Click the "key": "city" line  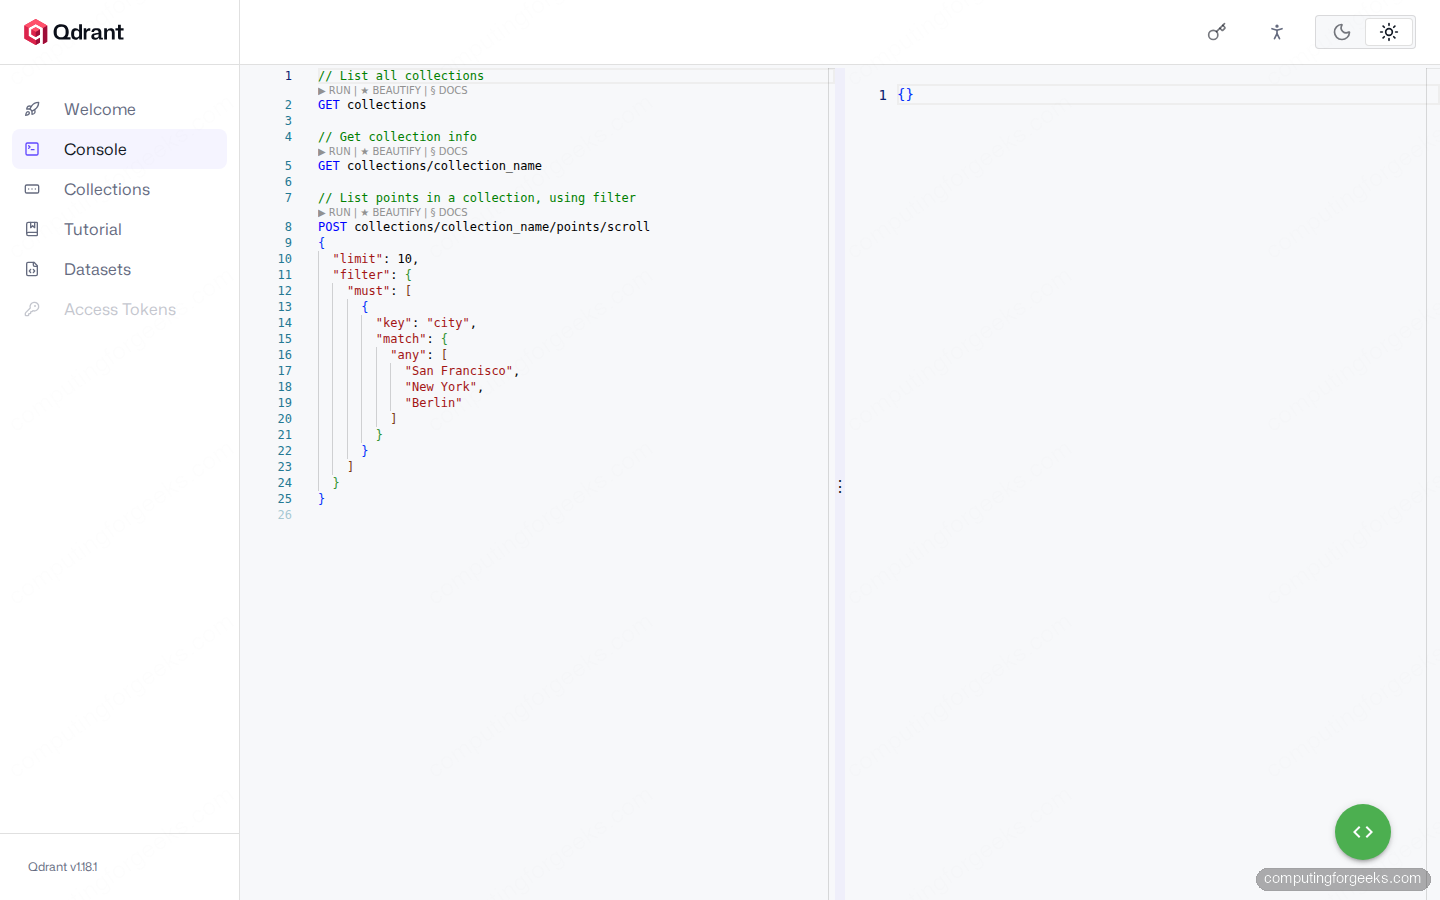[x=426, y=323]
